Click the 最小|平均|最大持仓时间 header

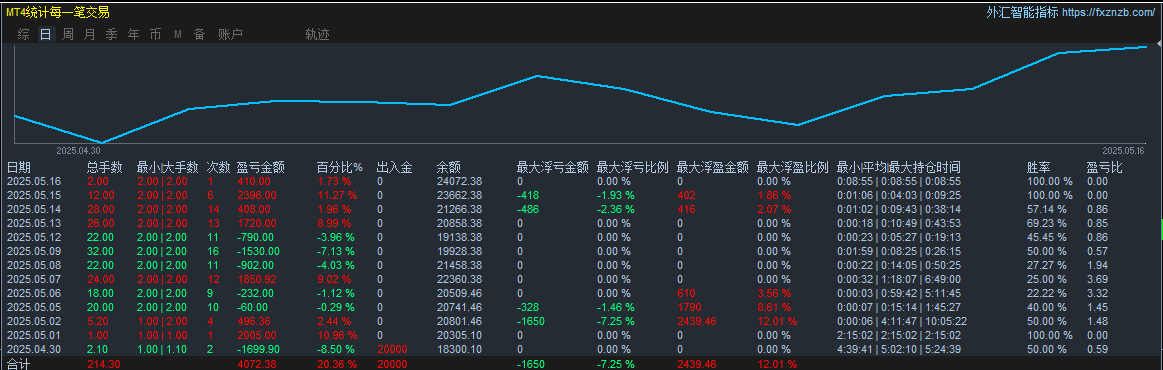pyautogui.click(x=899, y=168)
